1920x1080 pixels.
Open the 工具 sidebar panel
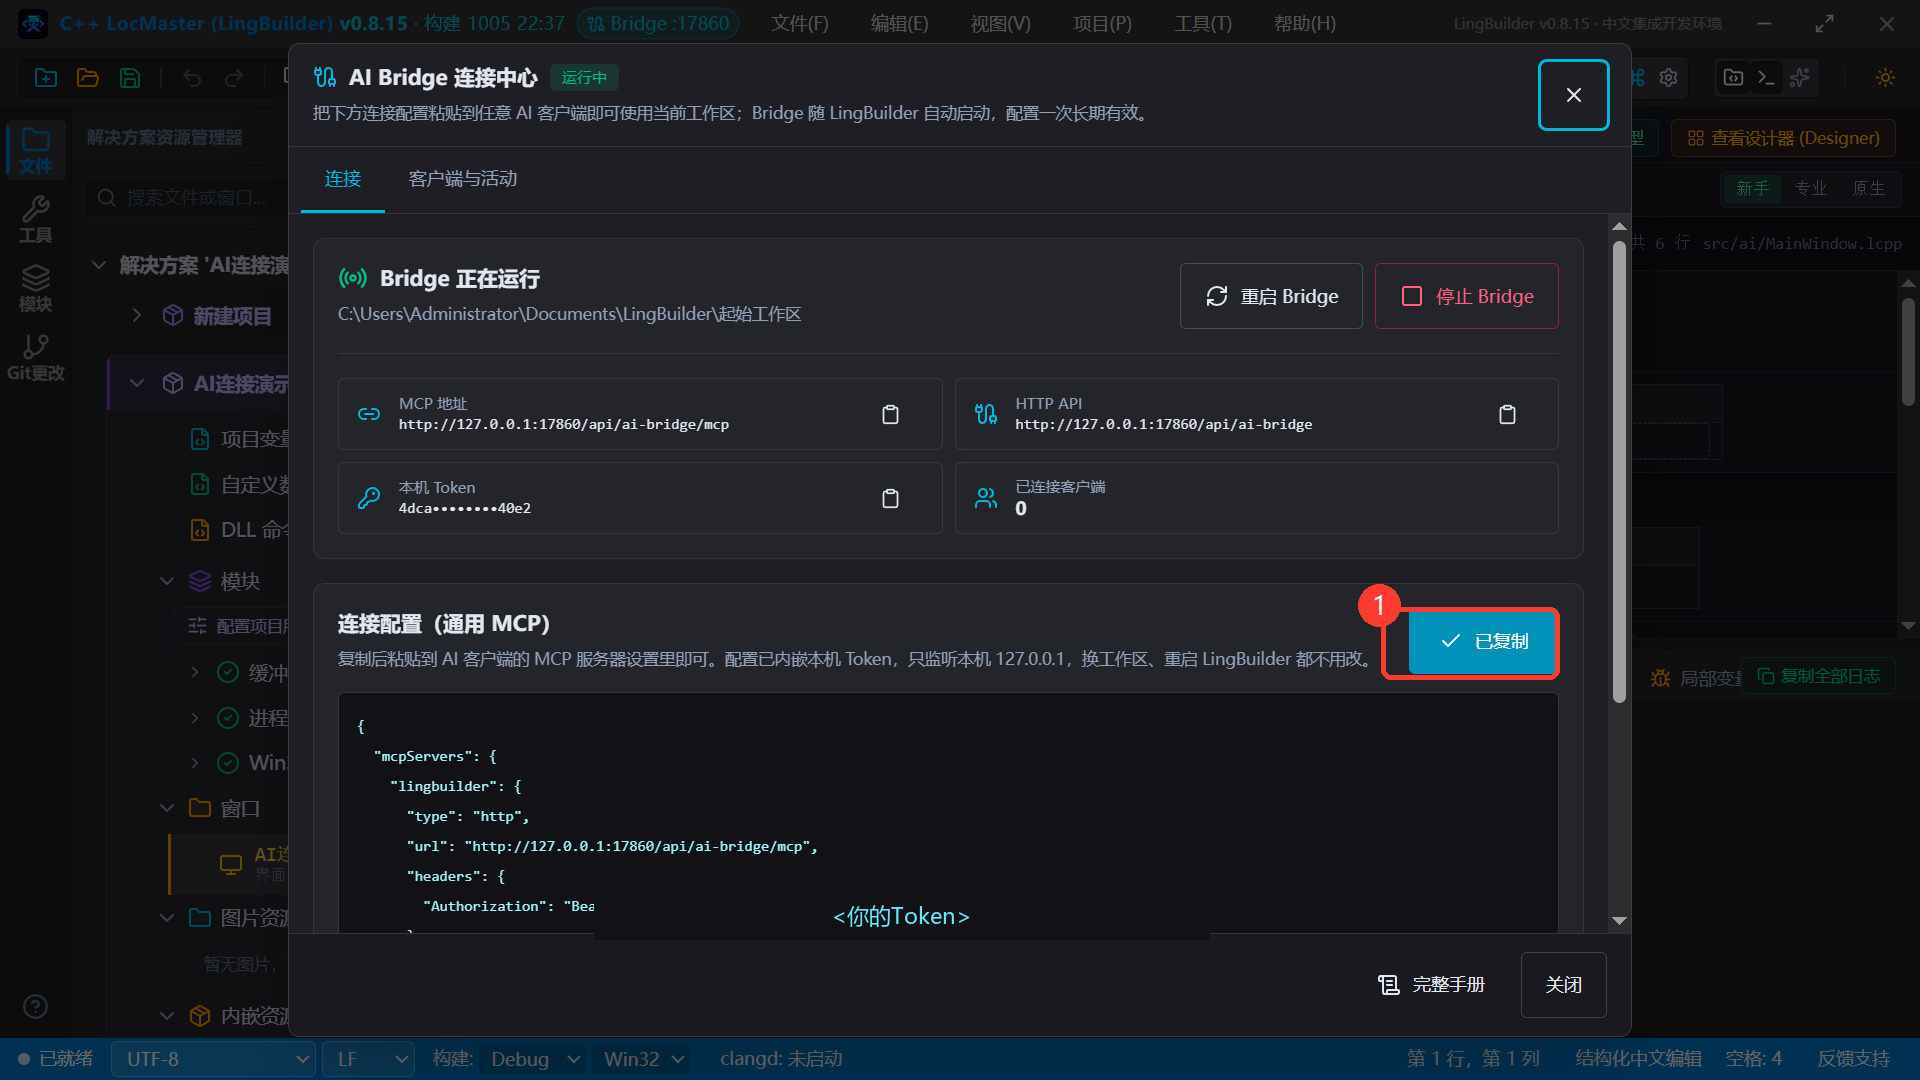point(36,220)
